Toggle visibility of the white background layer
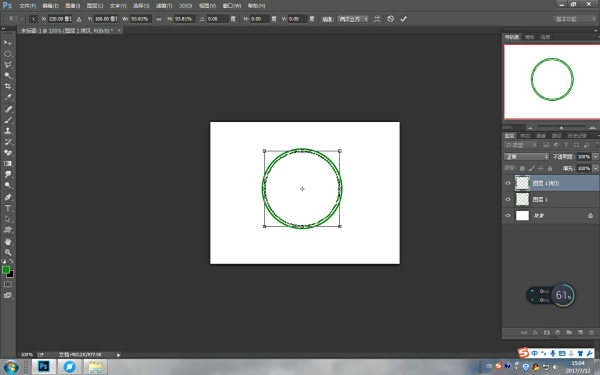This screenshot has width=600, height=375. [x=508, y=215]
